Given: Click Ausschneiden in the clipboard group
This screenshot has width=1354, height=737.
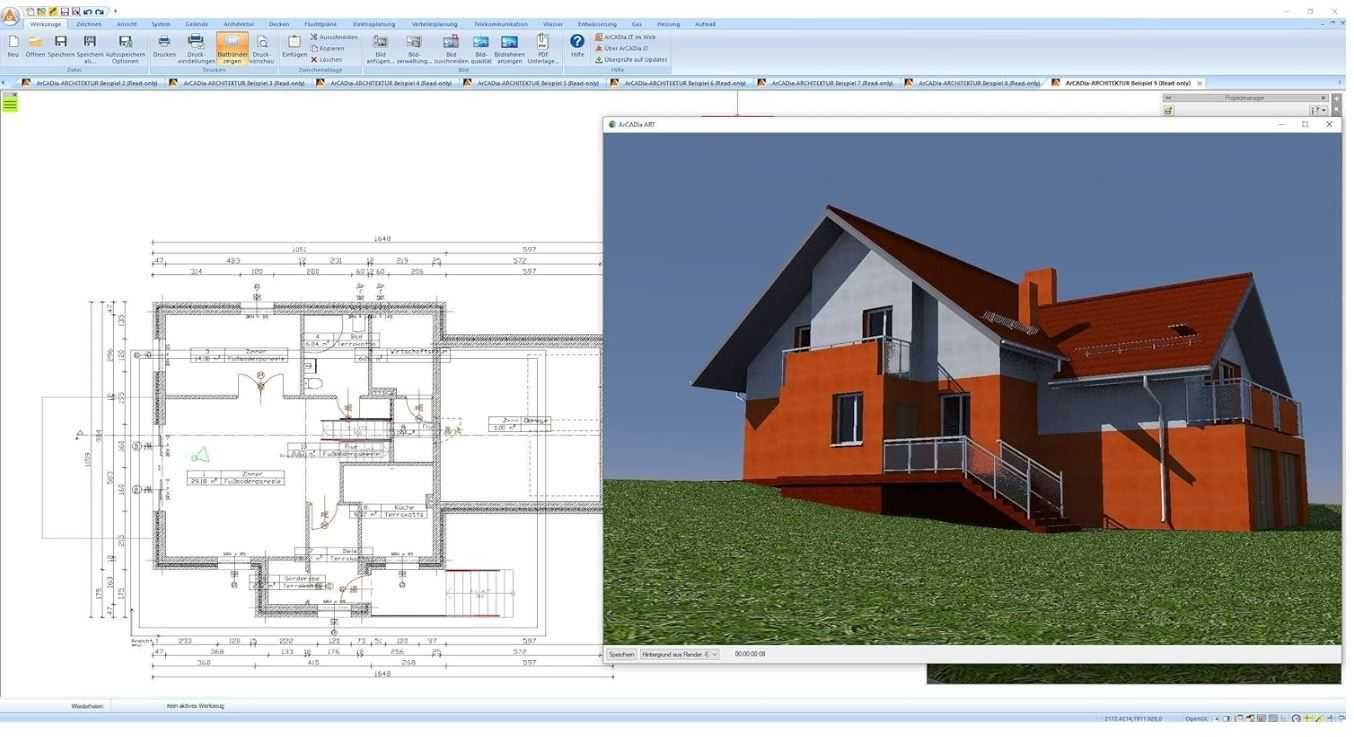Looking at the screenshot, I should point(333,37).
